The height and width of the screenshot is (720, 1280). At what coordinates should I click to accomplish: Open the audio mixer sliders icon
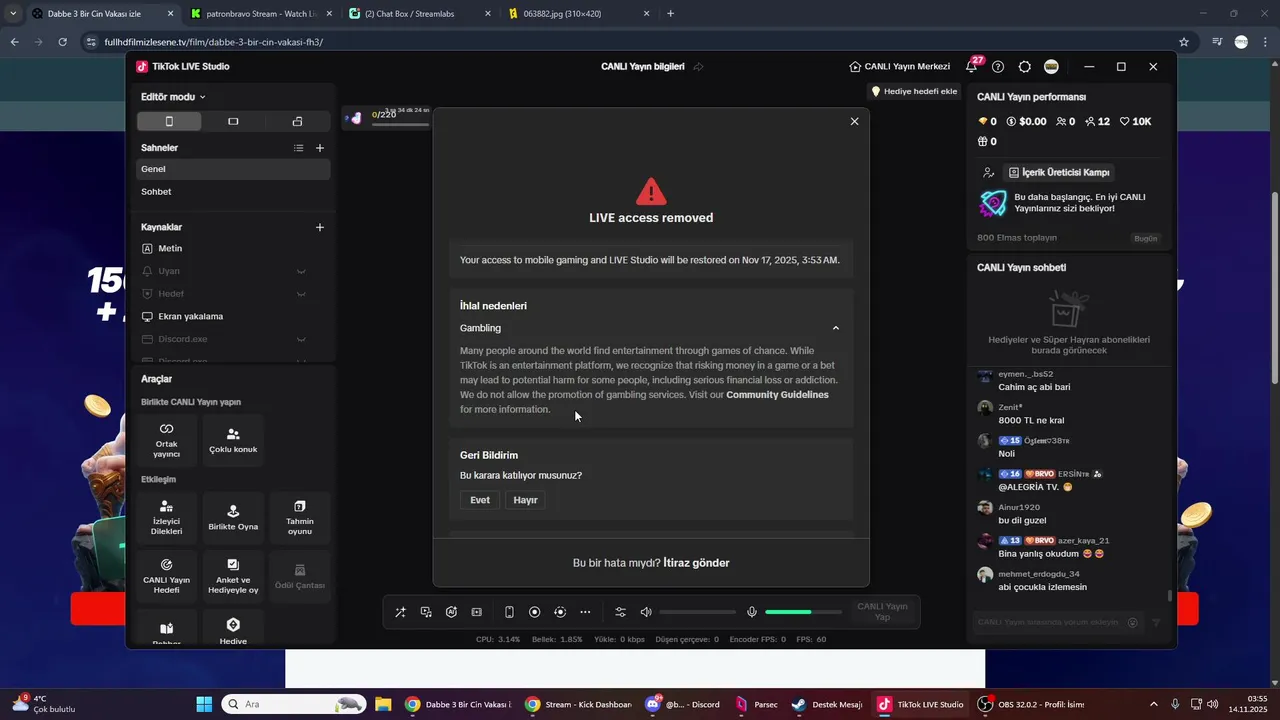[x=620, y=612]
